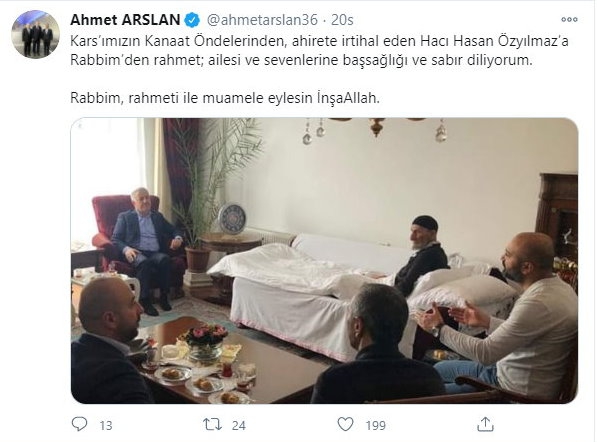Open the Ahmet ARSLAN display name link

(x=125, y=20)
